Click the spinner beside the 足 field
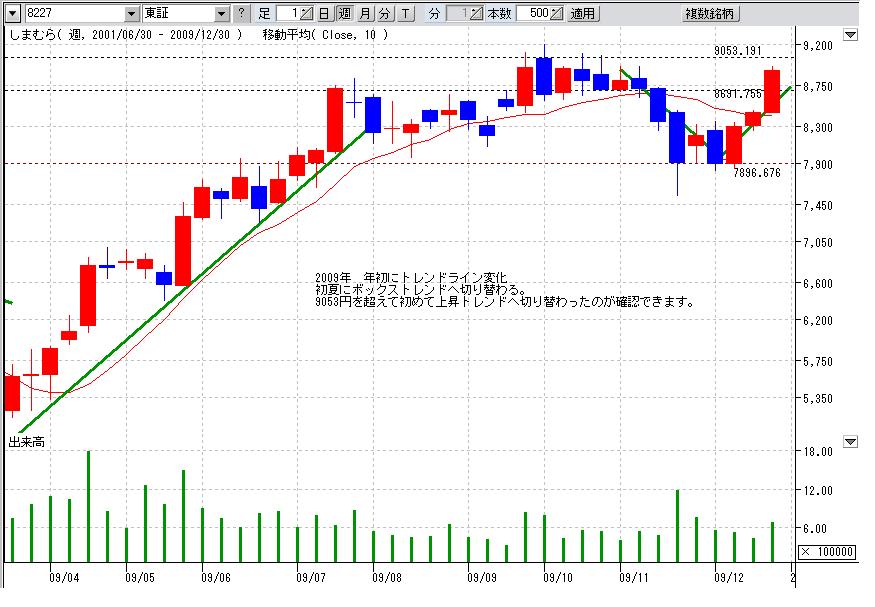875x607 pixels. (307, 13)
